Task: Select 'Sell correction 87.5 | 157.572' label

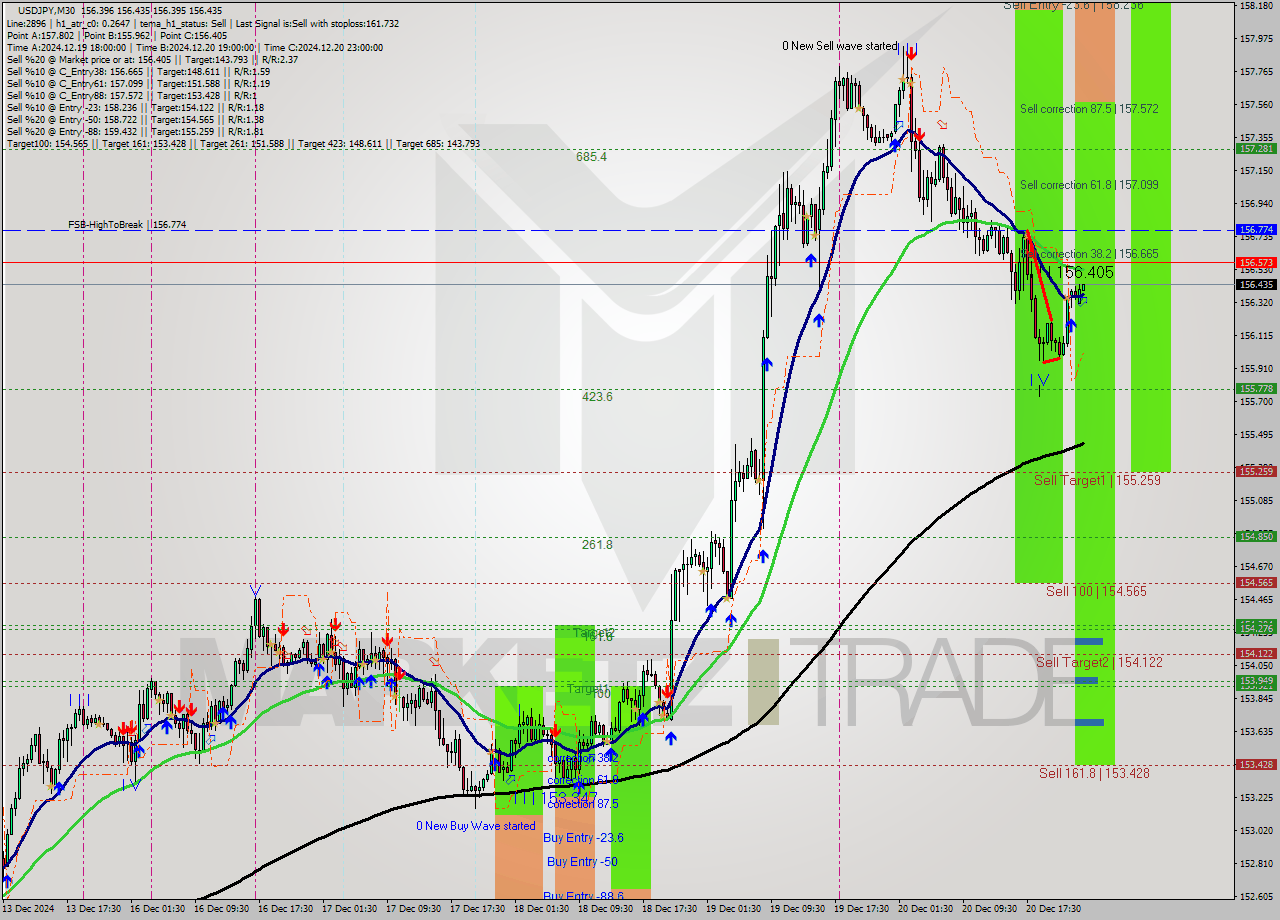Action: point(1089,109)
